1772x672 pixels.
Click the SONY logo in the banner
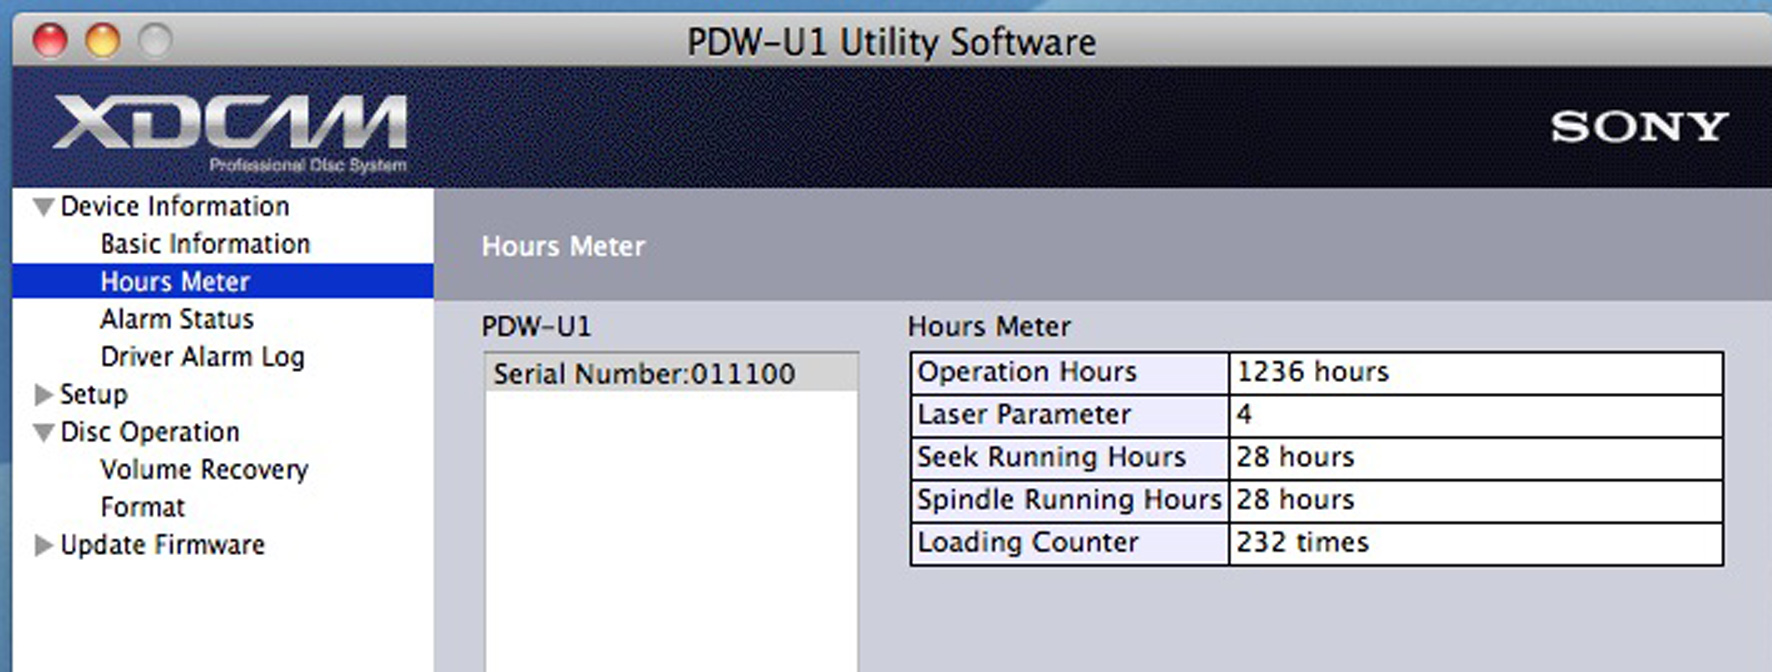pyautogui.click(x=1639, y=127)
